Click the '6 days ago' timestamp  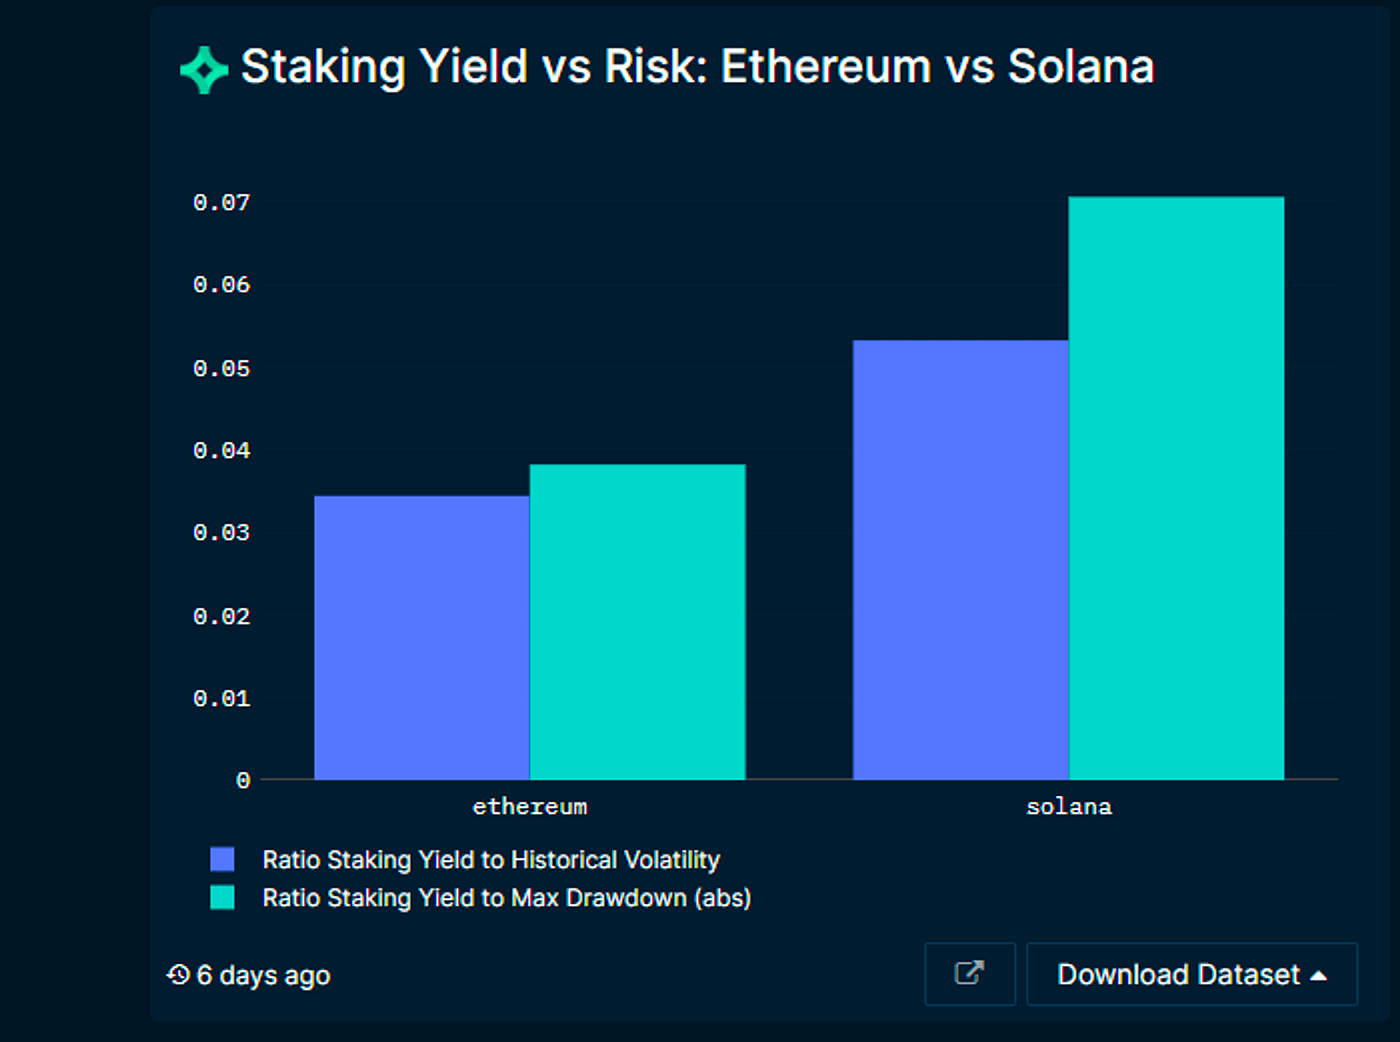tap(263, 976)
